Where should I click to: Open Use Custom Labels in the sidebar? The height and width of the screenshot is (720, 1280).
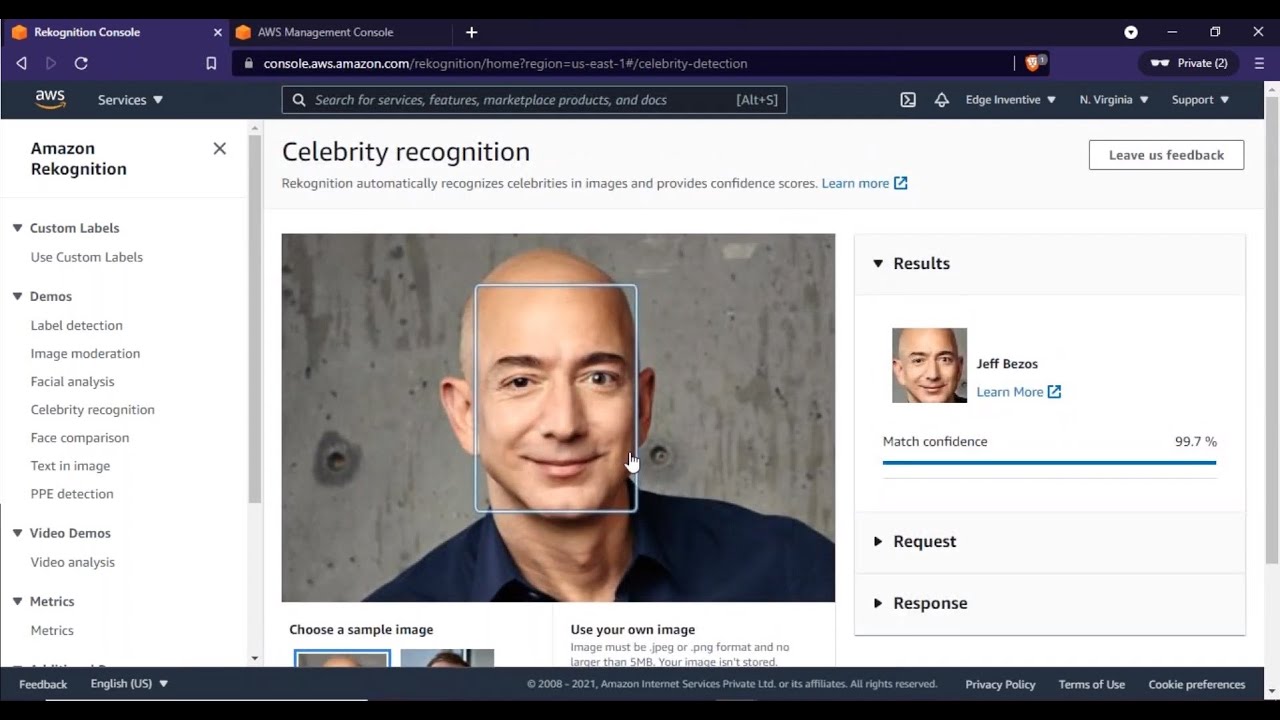click(x=87, y=257)
